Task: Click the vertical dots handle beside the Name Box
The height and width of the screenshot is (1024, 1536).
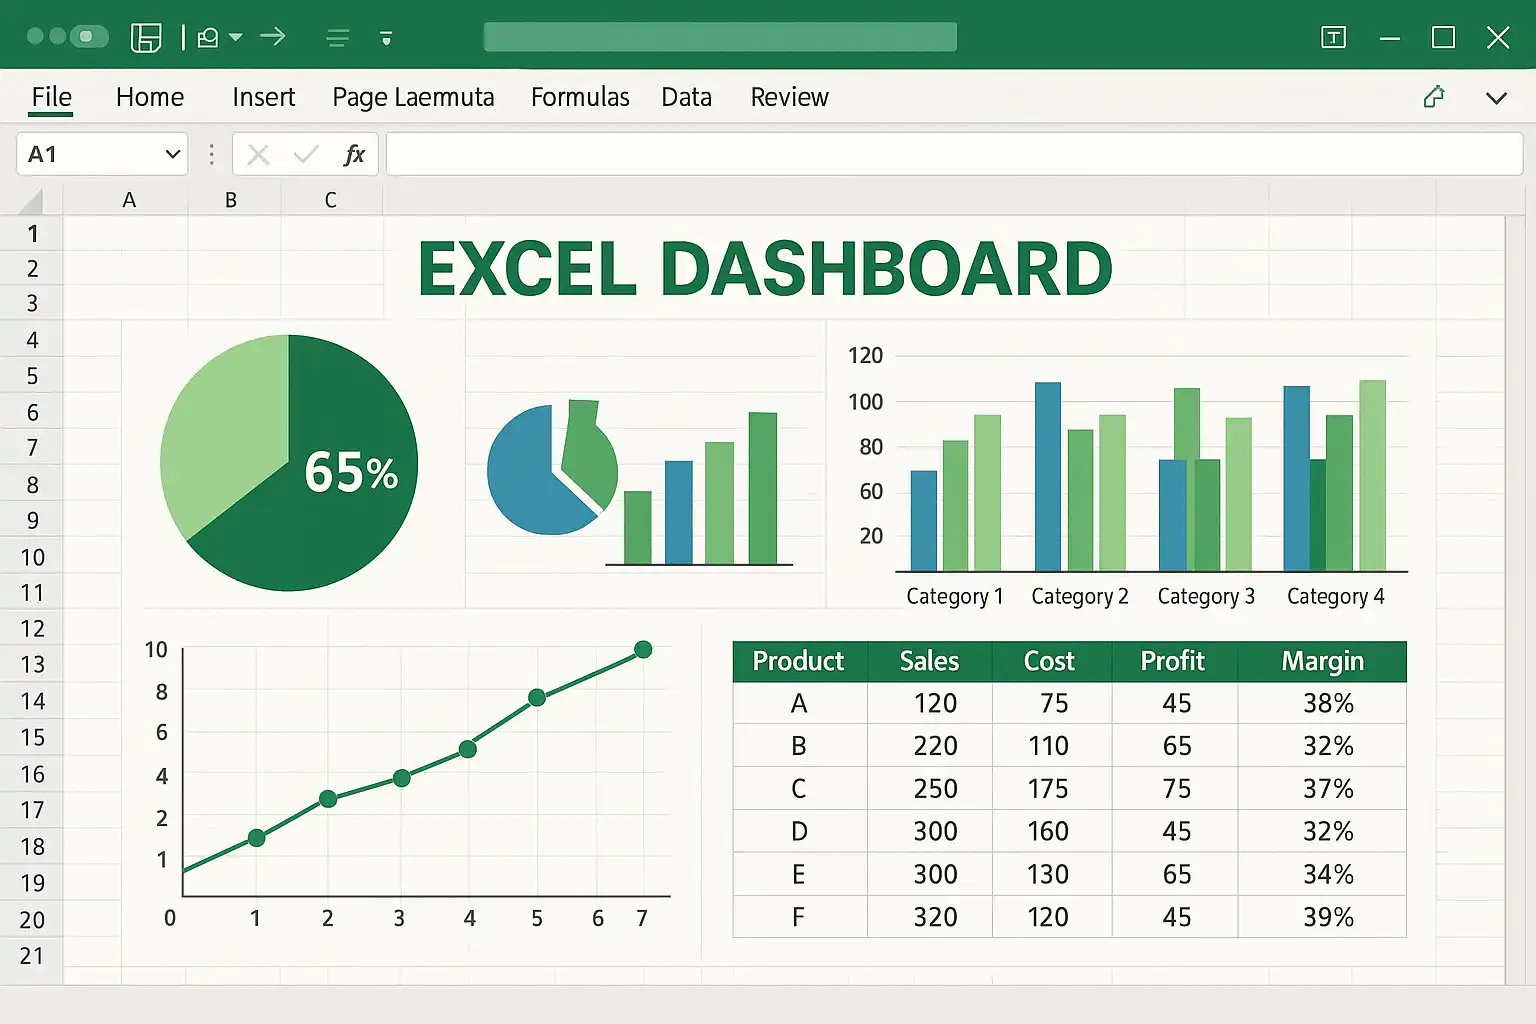Action: pyautogui.click(x=211, y=154)
